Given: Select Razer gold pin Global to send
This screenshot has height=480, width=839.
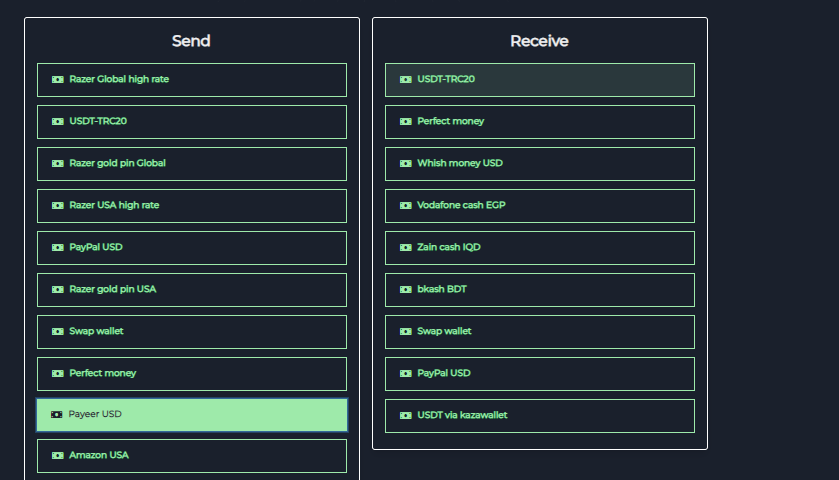Looking at the screenshot, I should 192,164.
